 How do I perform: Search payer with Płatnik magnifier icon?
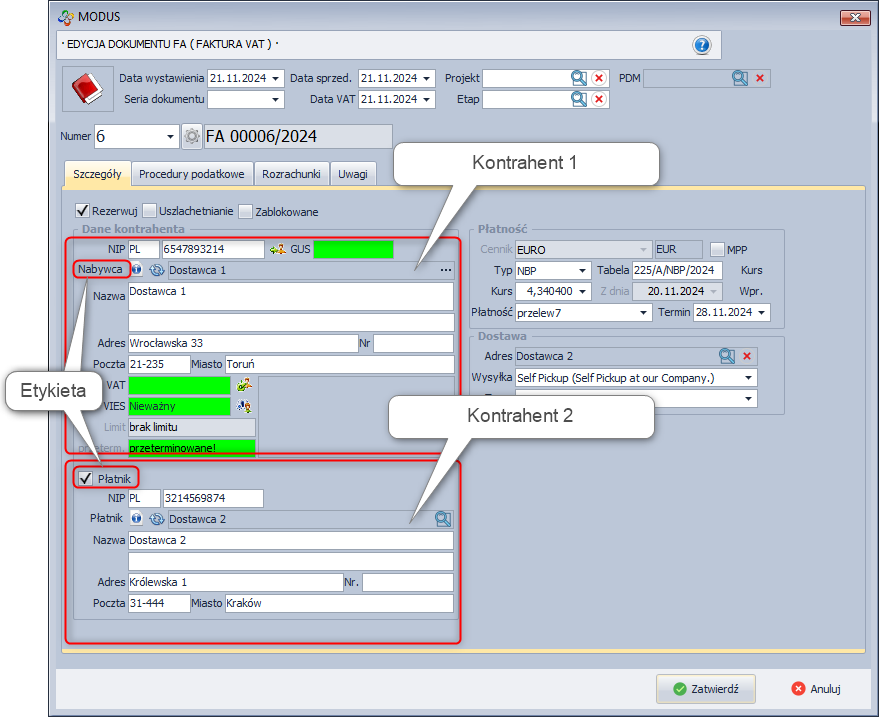(x=443, y=519)
